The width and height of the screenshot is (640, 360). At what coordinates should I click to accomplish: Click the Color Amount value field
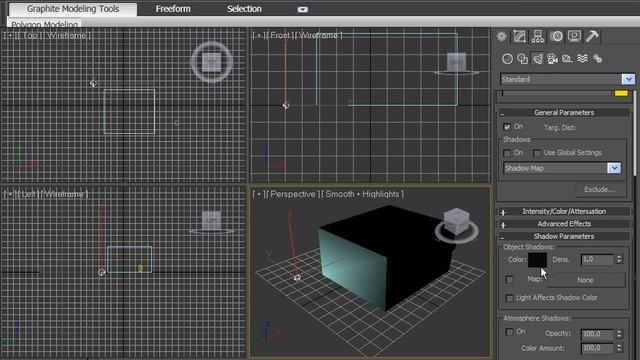coord(597,348)
